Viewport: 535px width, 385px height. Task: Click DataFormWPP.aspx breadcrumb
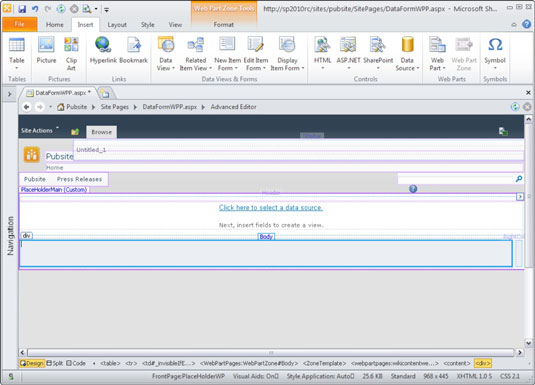coord(170,107)
